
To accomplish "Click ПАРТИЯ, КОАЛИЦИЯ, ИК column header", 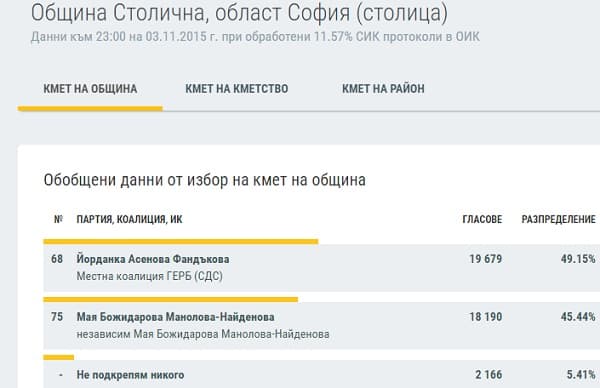I will click(129, 219).
